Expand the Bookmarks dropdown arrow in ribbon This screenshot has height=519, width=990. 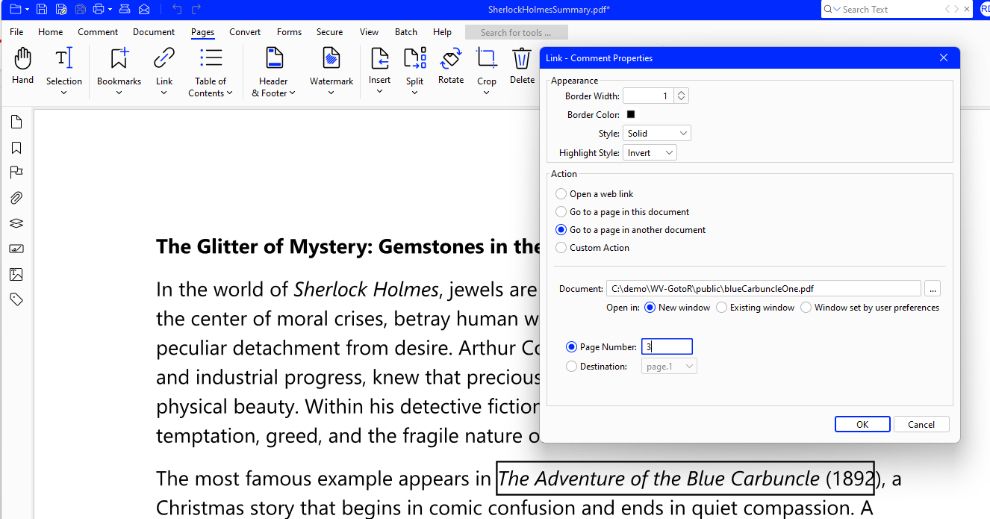pos(119,93)
